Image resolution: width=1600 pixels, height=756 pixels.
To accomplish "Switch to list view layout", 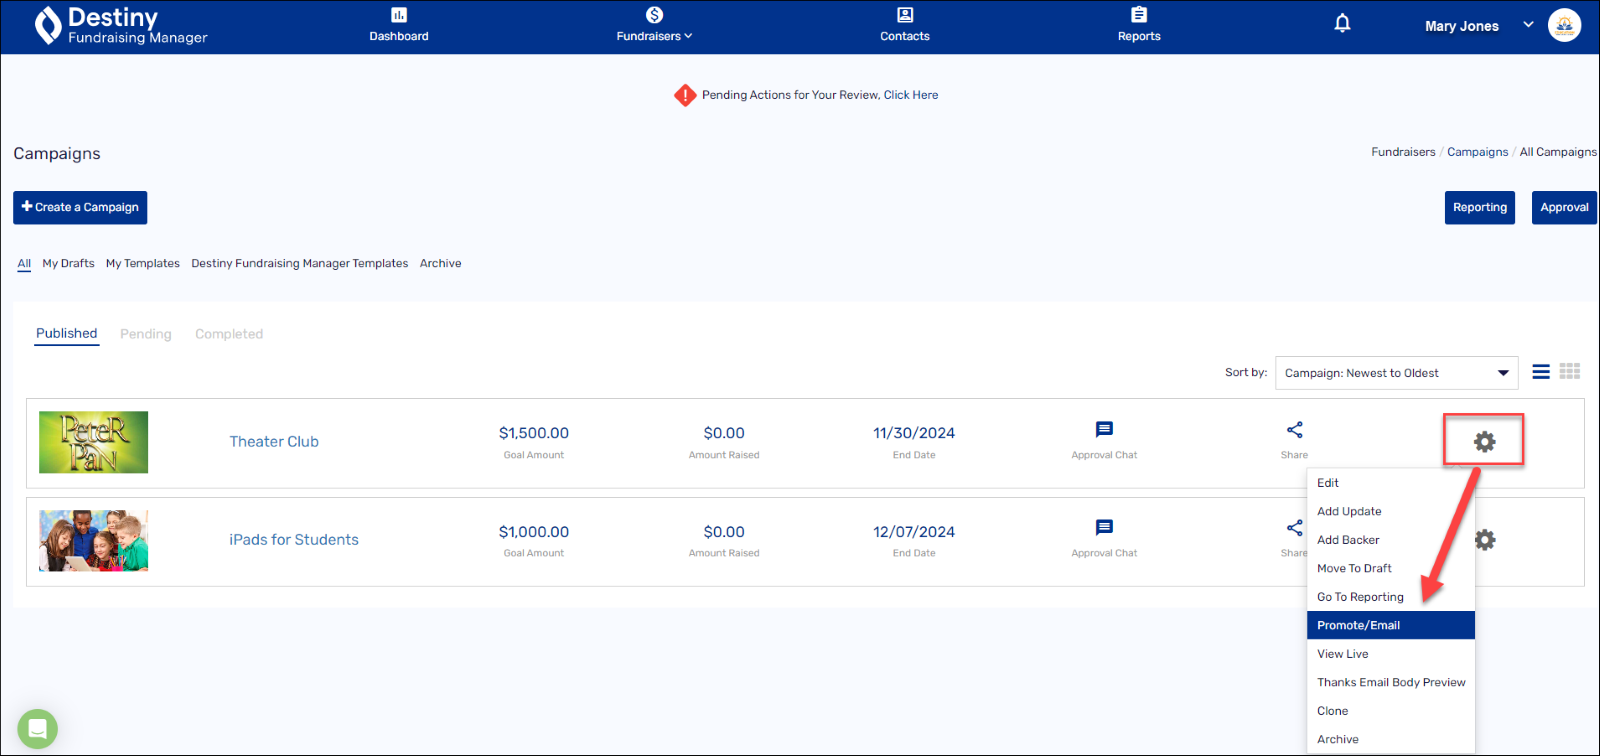I will click(1541, 372).
